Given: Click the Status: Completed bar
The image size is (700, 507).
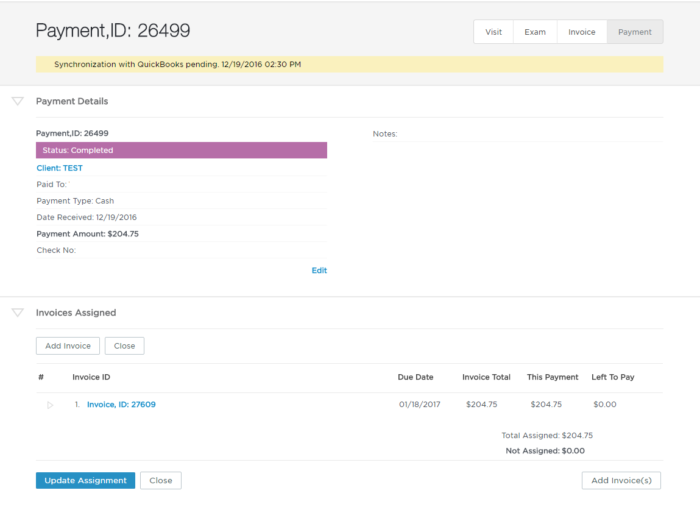Looking at the screenshot, I should tap(181, 150).
